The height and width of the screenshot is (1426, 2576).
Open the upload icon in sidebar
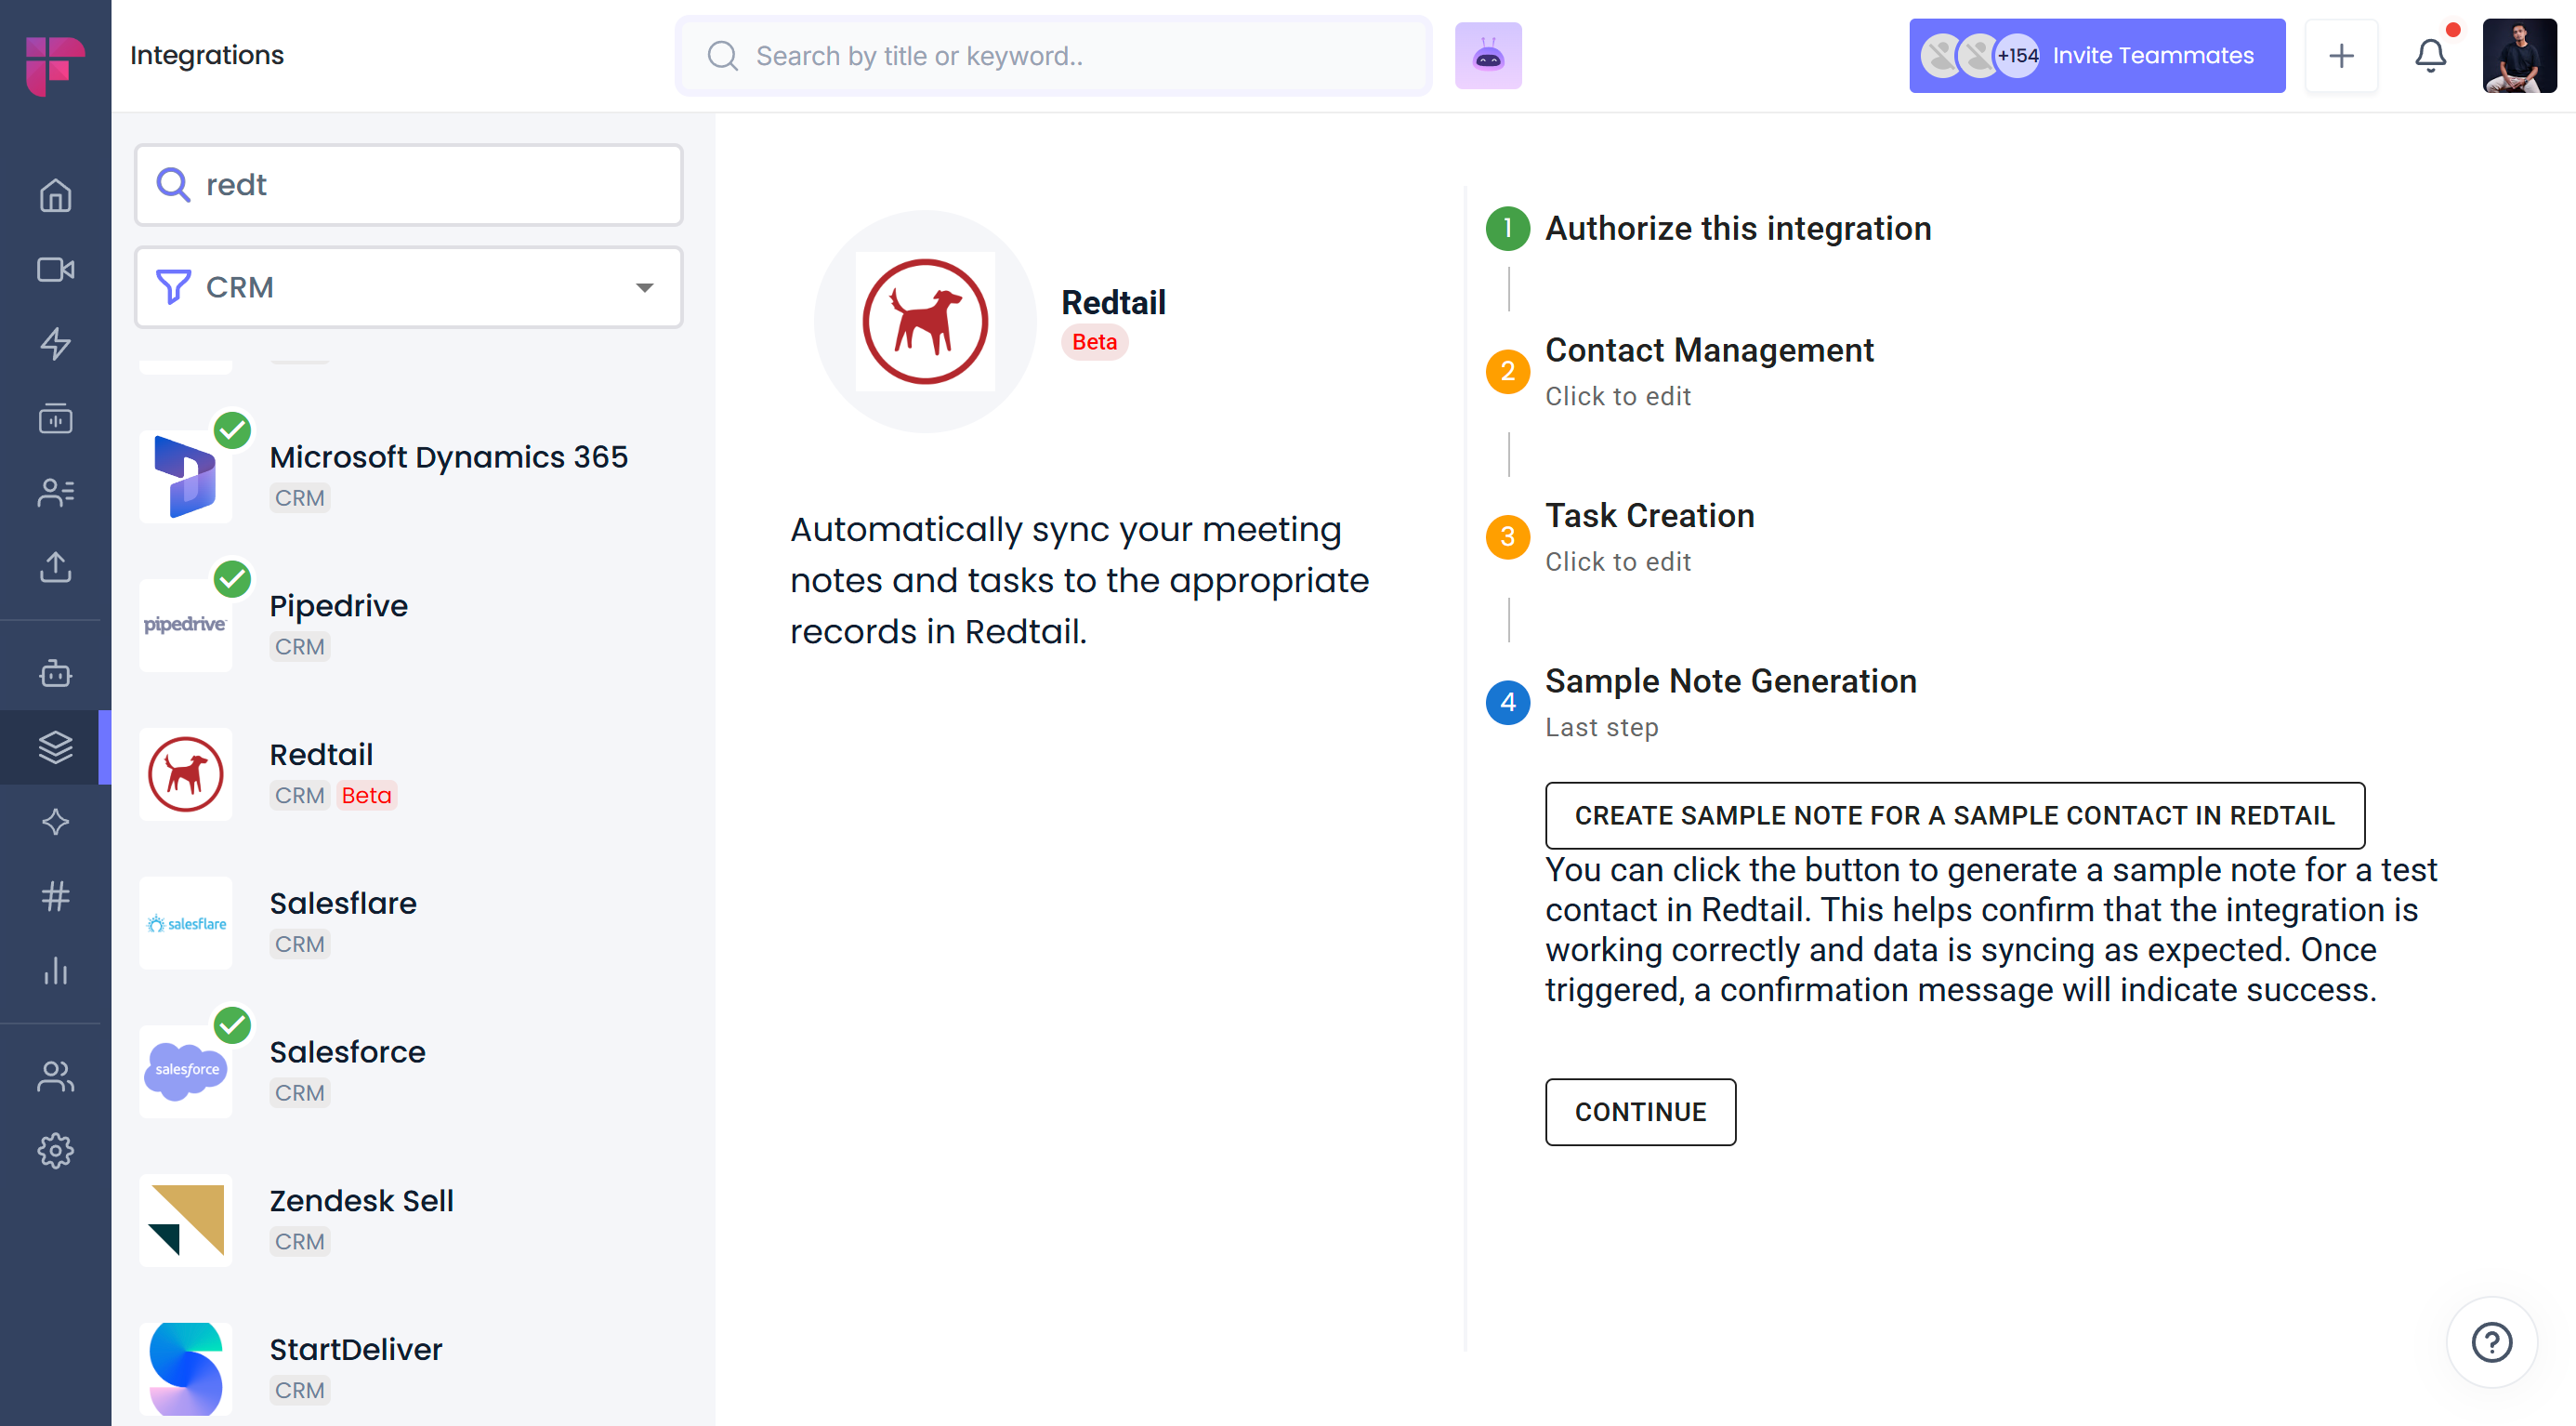pos(55,567)
